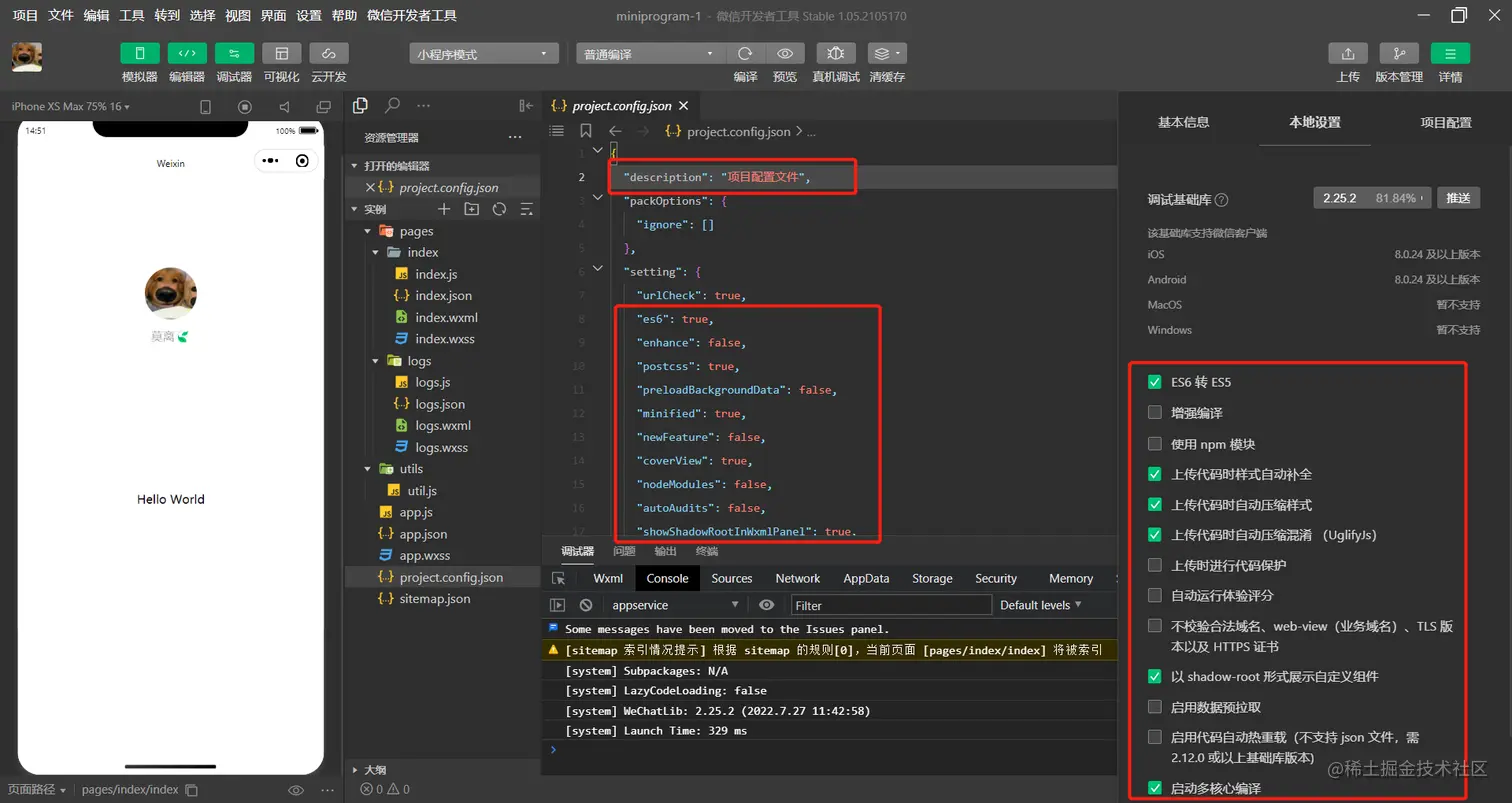Click the 推送 button
The height and width of the screenshot is (803, 1512).
point(1459,198)
